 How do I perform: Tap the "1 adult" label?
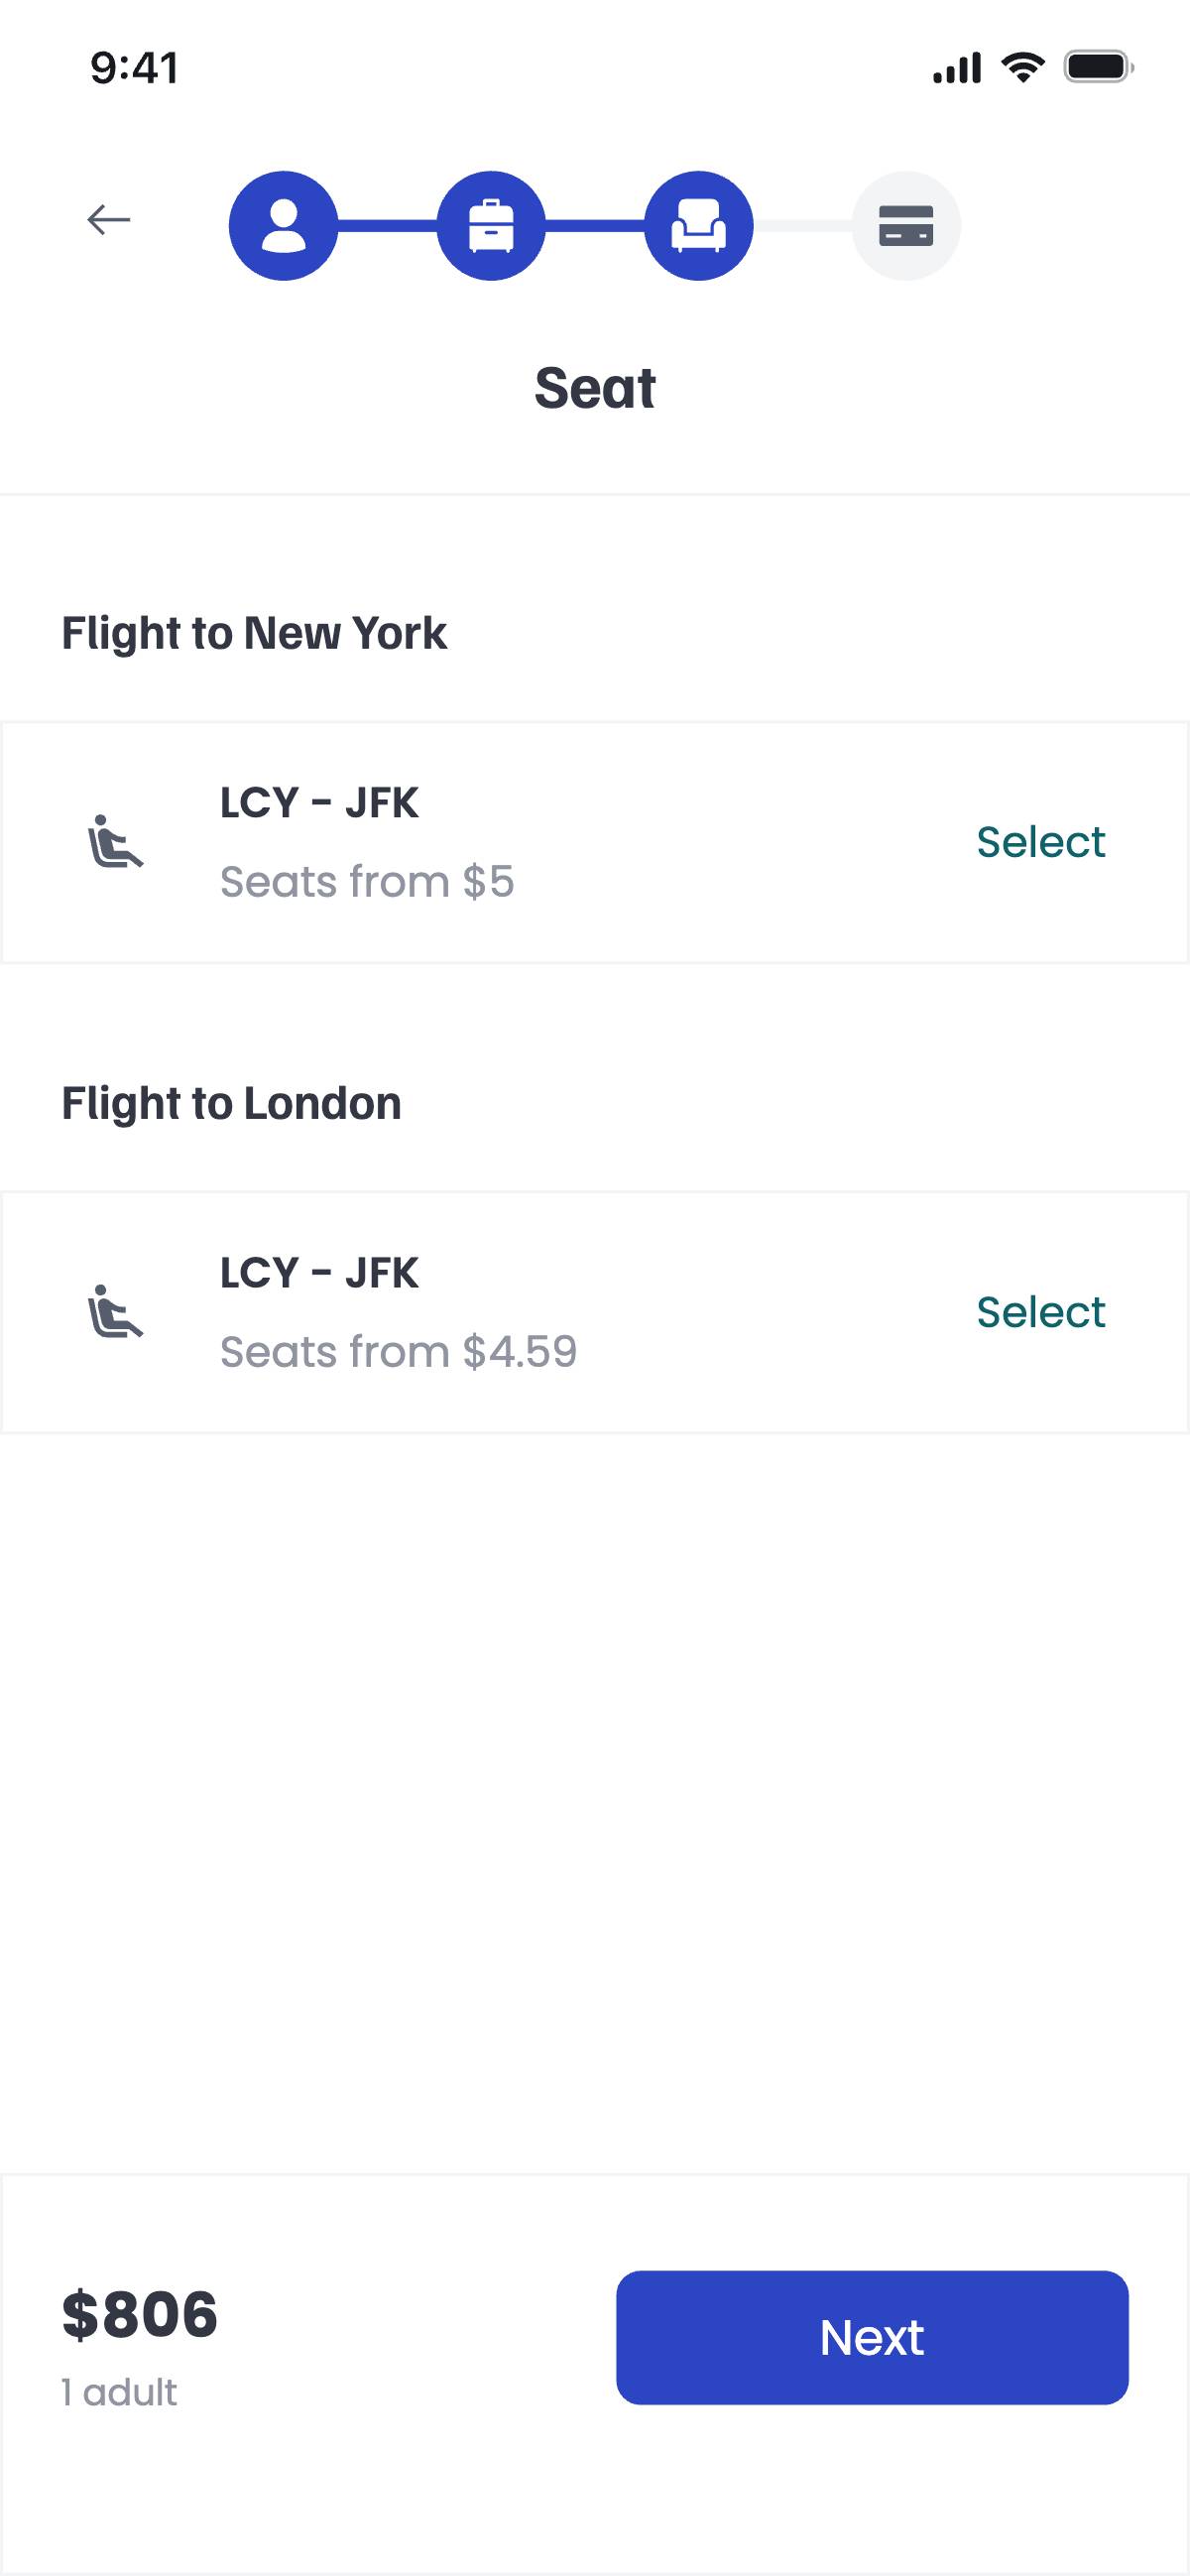[119, 2393]
